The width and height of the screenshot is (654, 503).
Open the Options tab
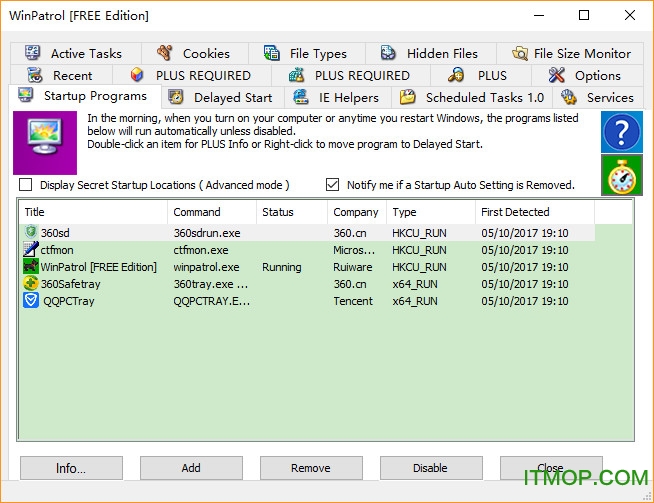coord(587,75)
